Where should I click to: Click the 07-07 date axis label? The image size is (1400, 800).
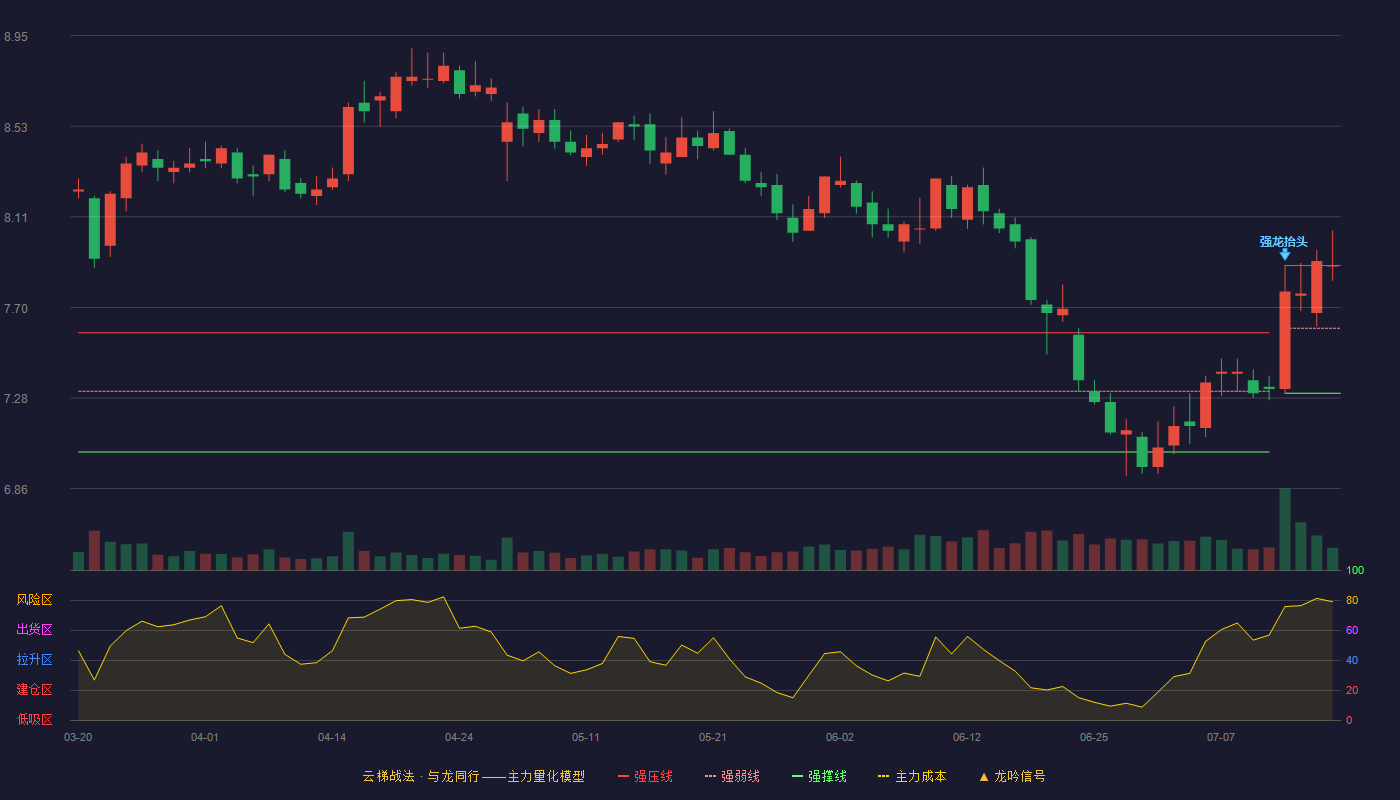point(1221,737)
